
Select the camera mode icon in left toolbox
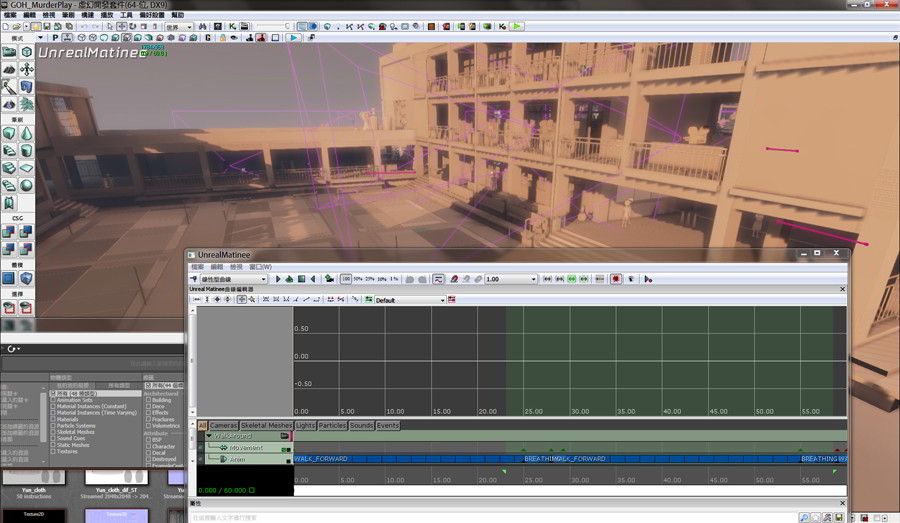(x=9, y=52)
